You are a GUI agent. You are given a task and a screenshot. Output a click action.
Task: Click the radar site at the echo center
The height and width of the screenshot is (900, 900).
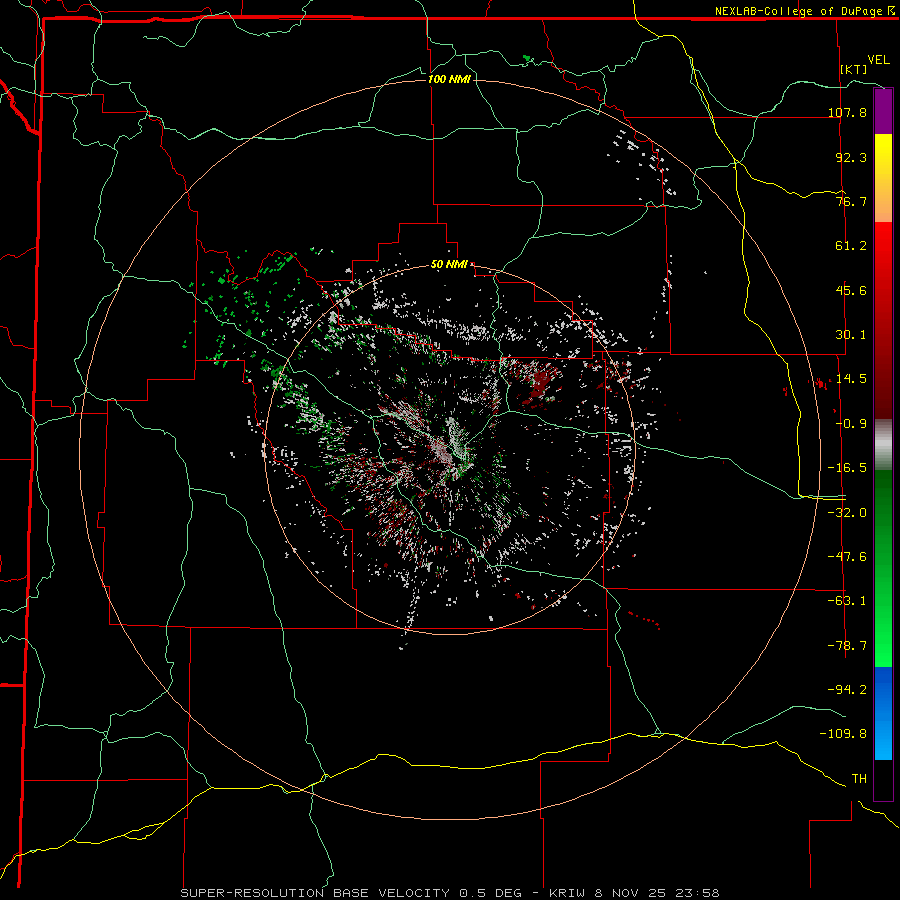coord(451,449)
